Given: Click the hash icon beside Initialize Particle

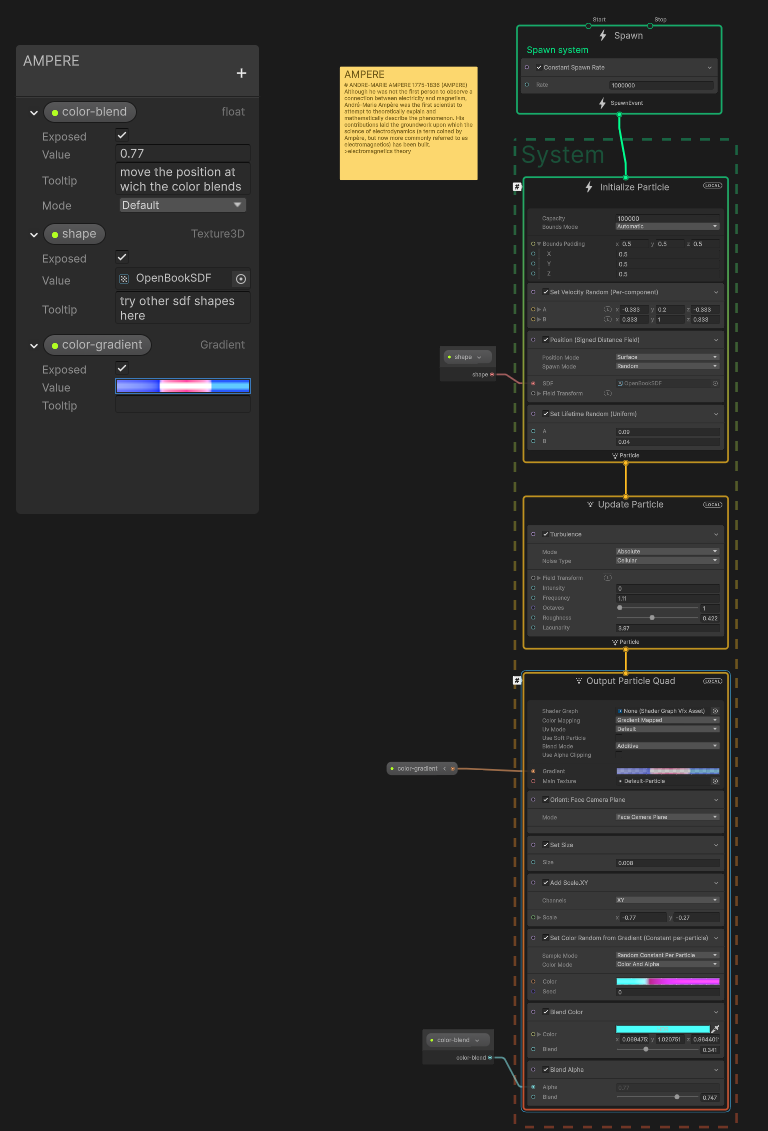Looking at the screenshot, I should (517, 187).
